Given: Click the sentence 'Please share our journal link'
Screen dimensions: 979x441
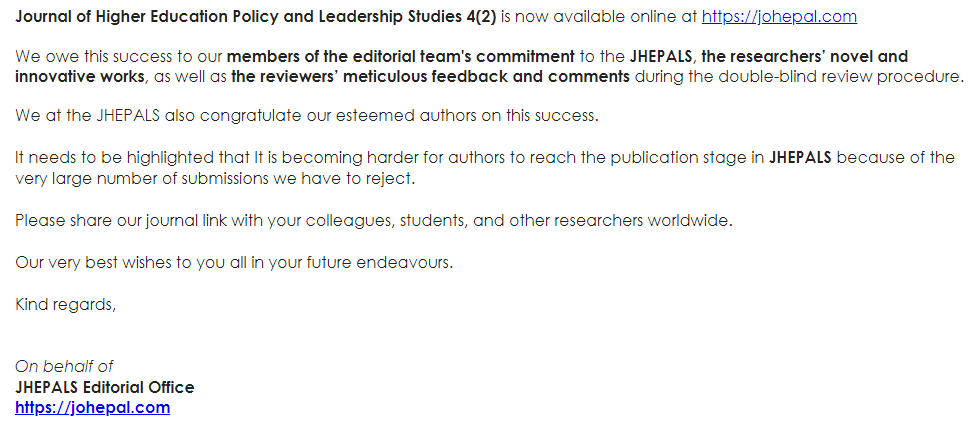Looking at the screenshot, I should coord(373,221).
